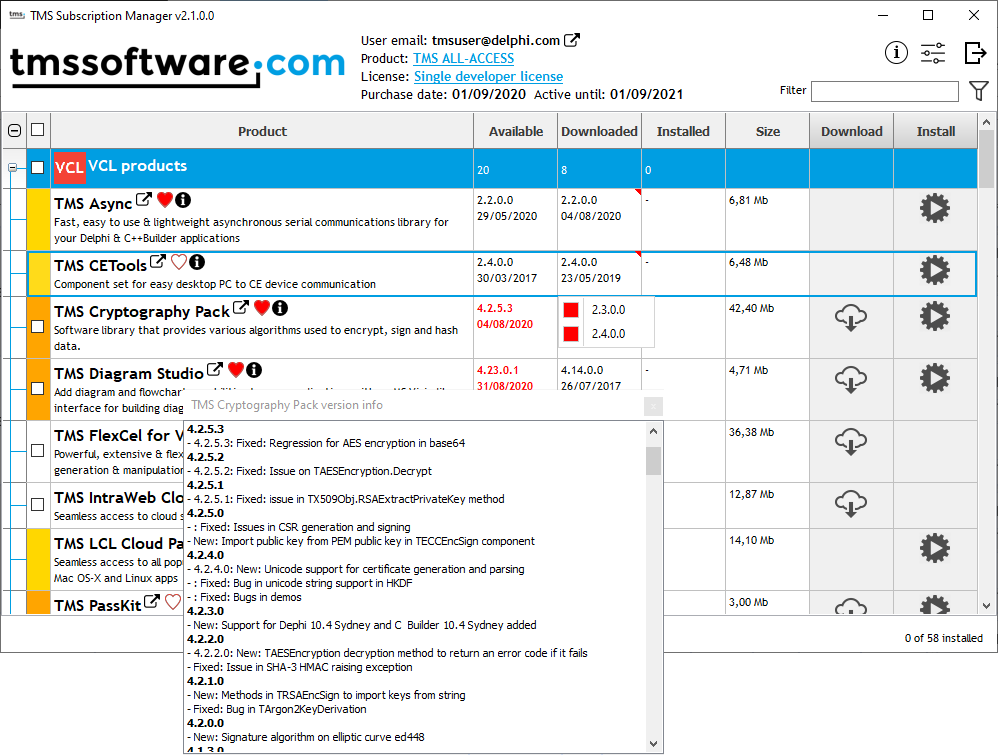Select downloaded version 2.4.0.0 red square

pos(571,334)
